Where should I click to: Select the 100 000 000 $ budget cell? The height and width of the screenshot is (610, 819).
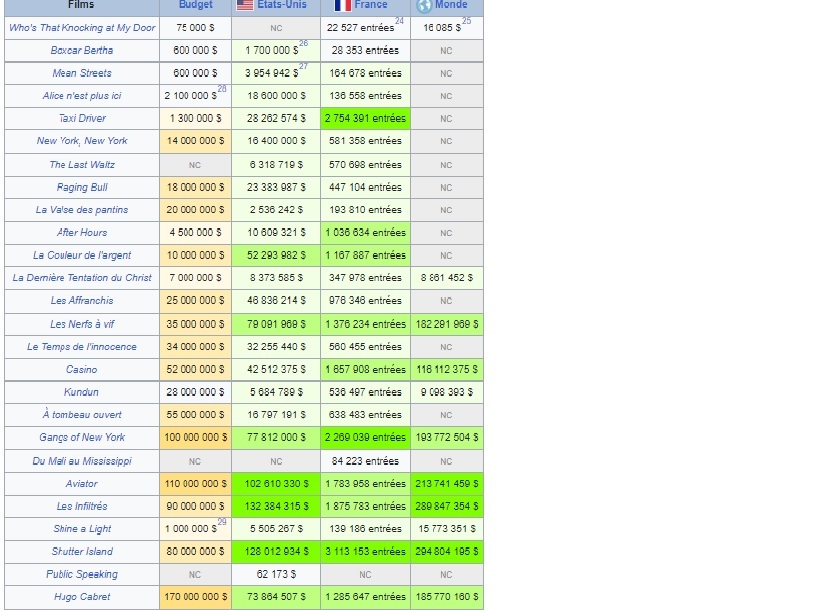(195, 438)
